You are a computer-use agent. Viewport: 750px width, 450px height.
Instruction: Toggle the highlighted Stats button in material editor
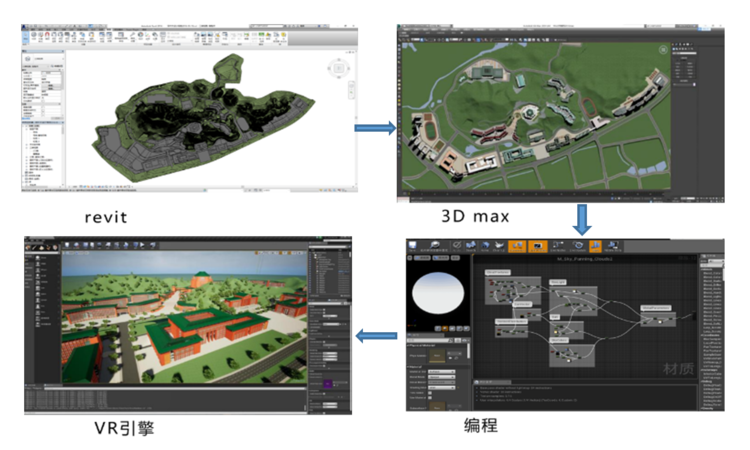(595, 247)
